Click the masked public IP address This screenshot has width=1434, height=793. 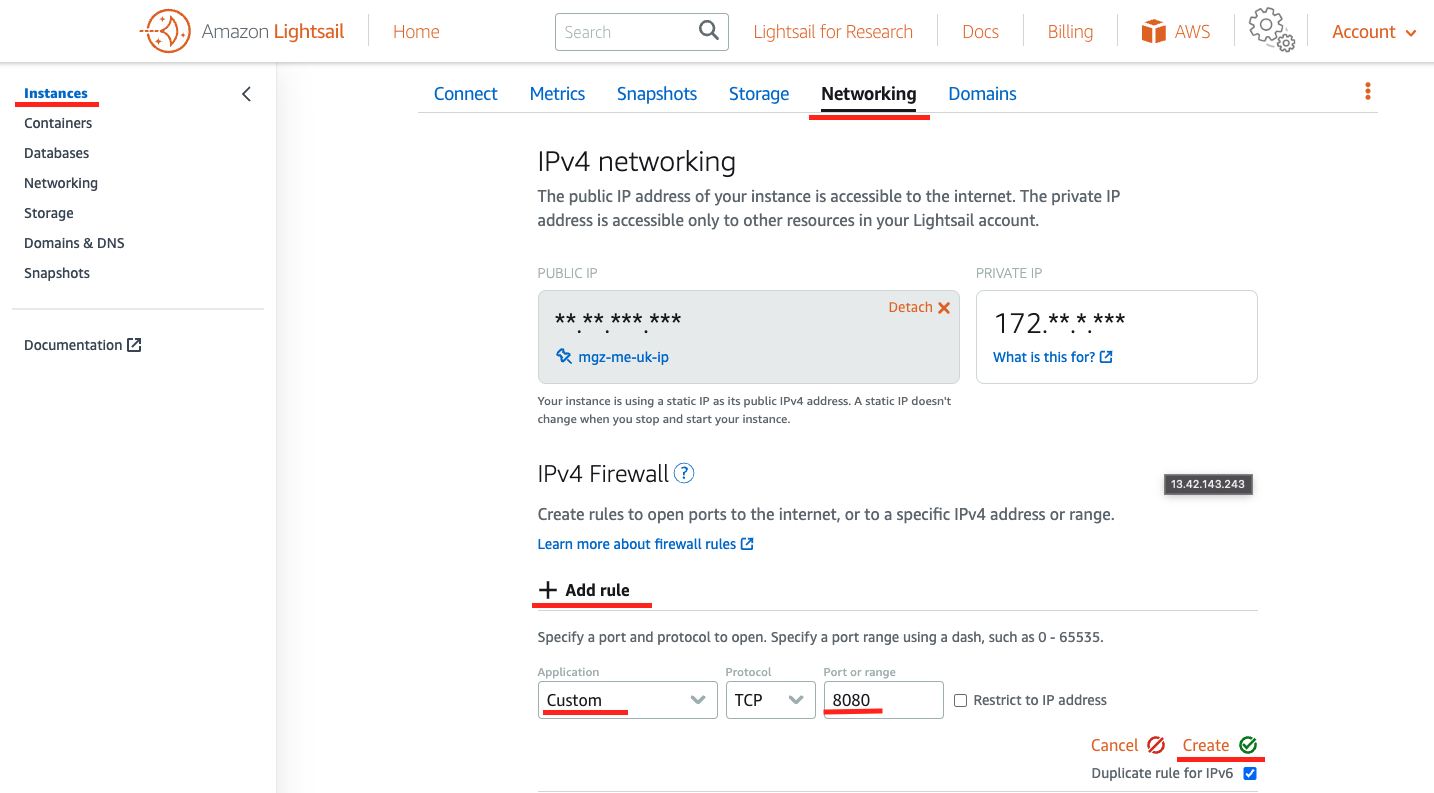[x=618, y=322]
